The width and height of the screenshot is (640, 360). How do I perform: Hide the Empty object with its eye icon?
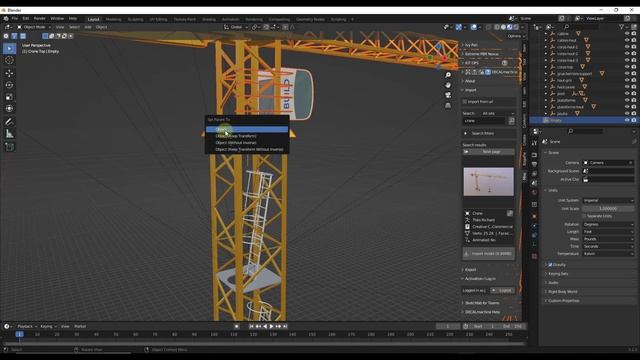click(627, 120)
